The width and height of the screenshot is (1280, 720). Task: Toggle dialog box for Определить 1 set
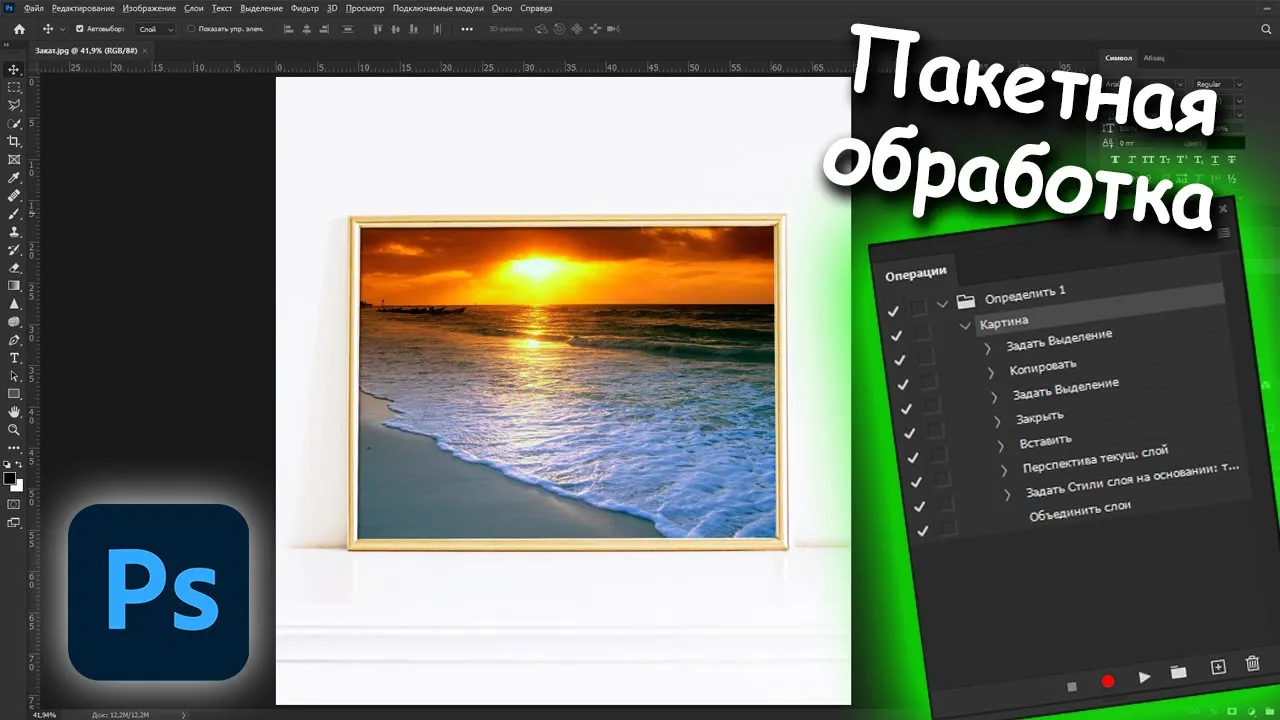pyautogui.click(x=918, y=307)
